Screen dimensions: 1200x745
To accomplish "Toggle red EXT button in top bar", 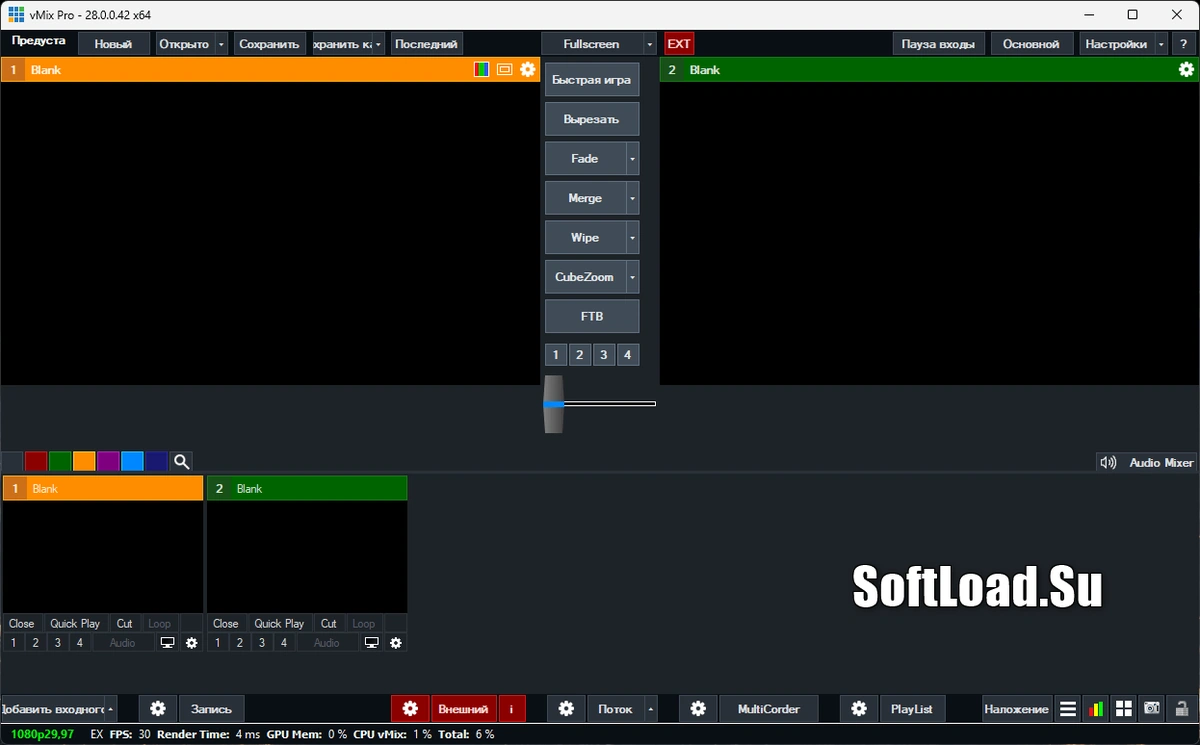I will coord(679,44).
